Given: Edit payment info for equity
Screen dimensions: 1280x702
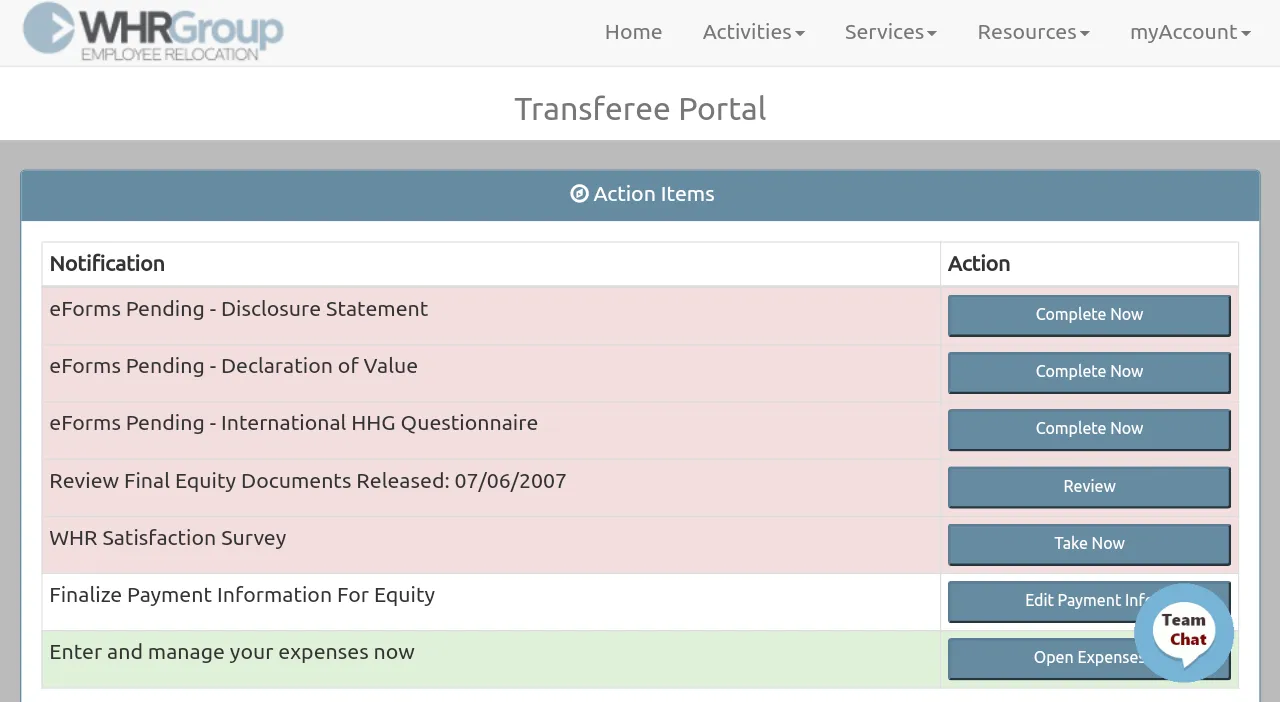Looking at the screenshot, I should click(x=1089, y=601).
